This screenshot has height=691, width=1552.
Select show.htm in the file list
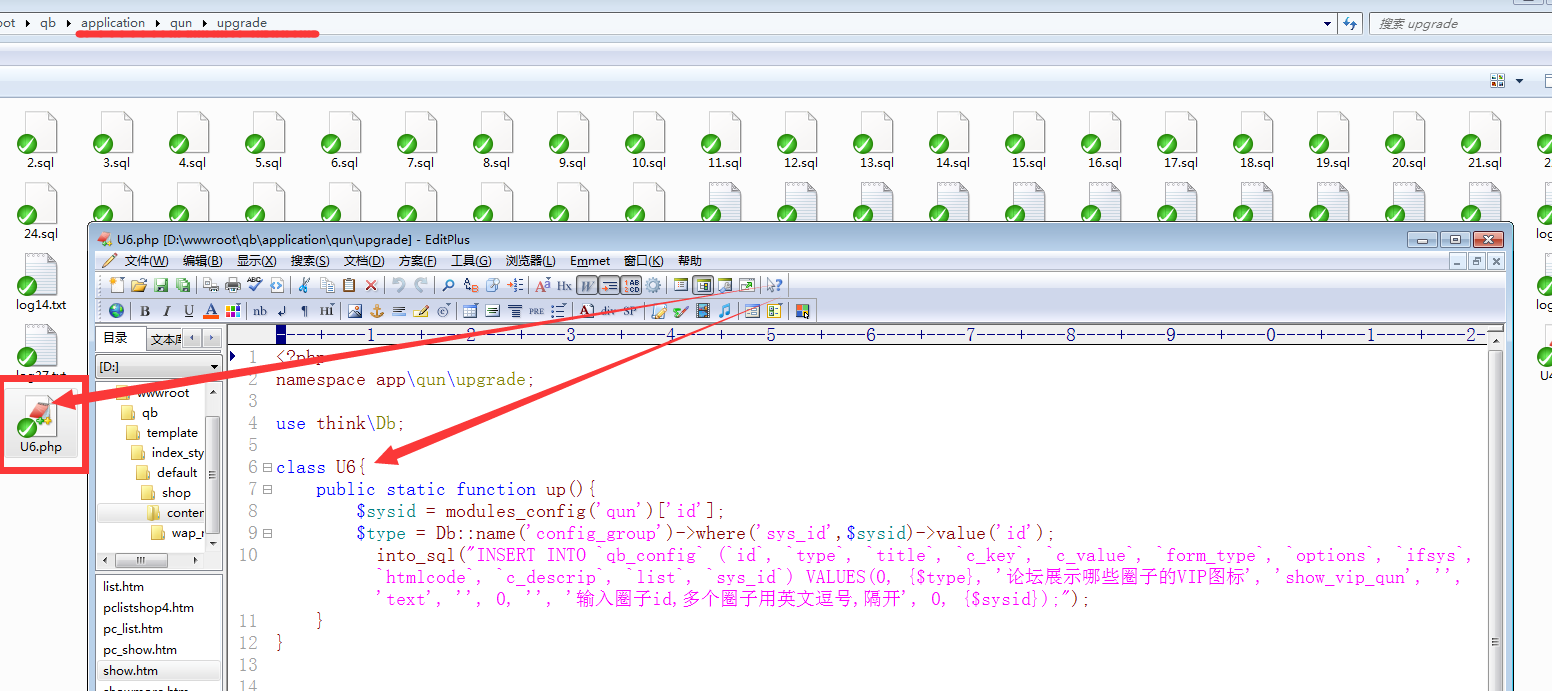131,670
